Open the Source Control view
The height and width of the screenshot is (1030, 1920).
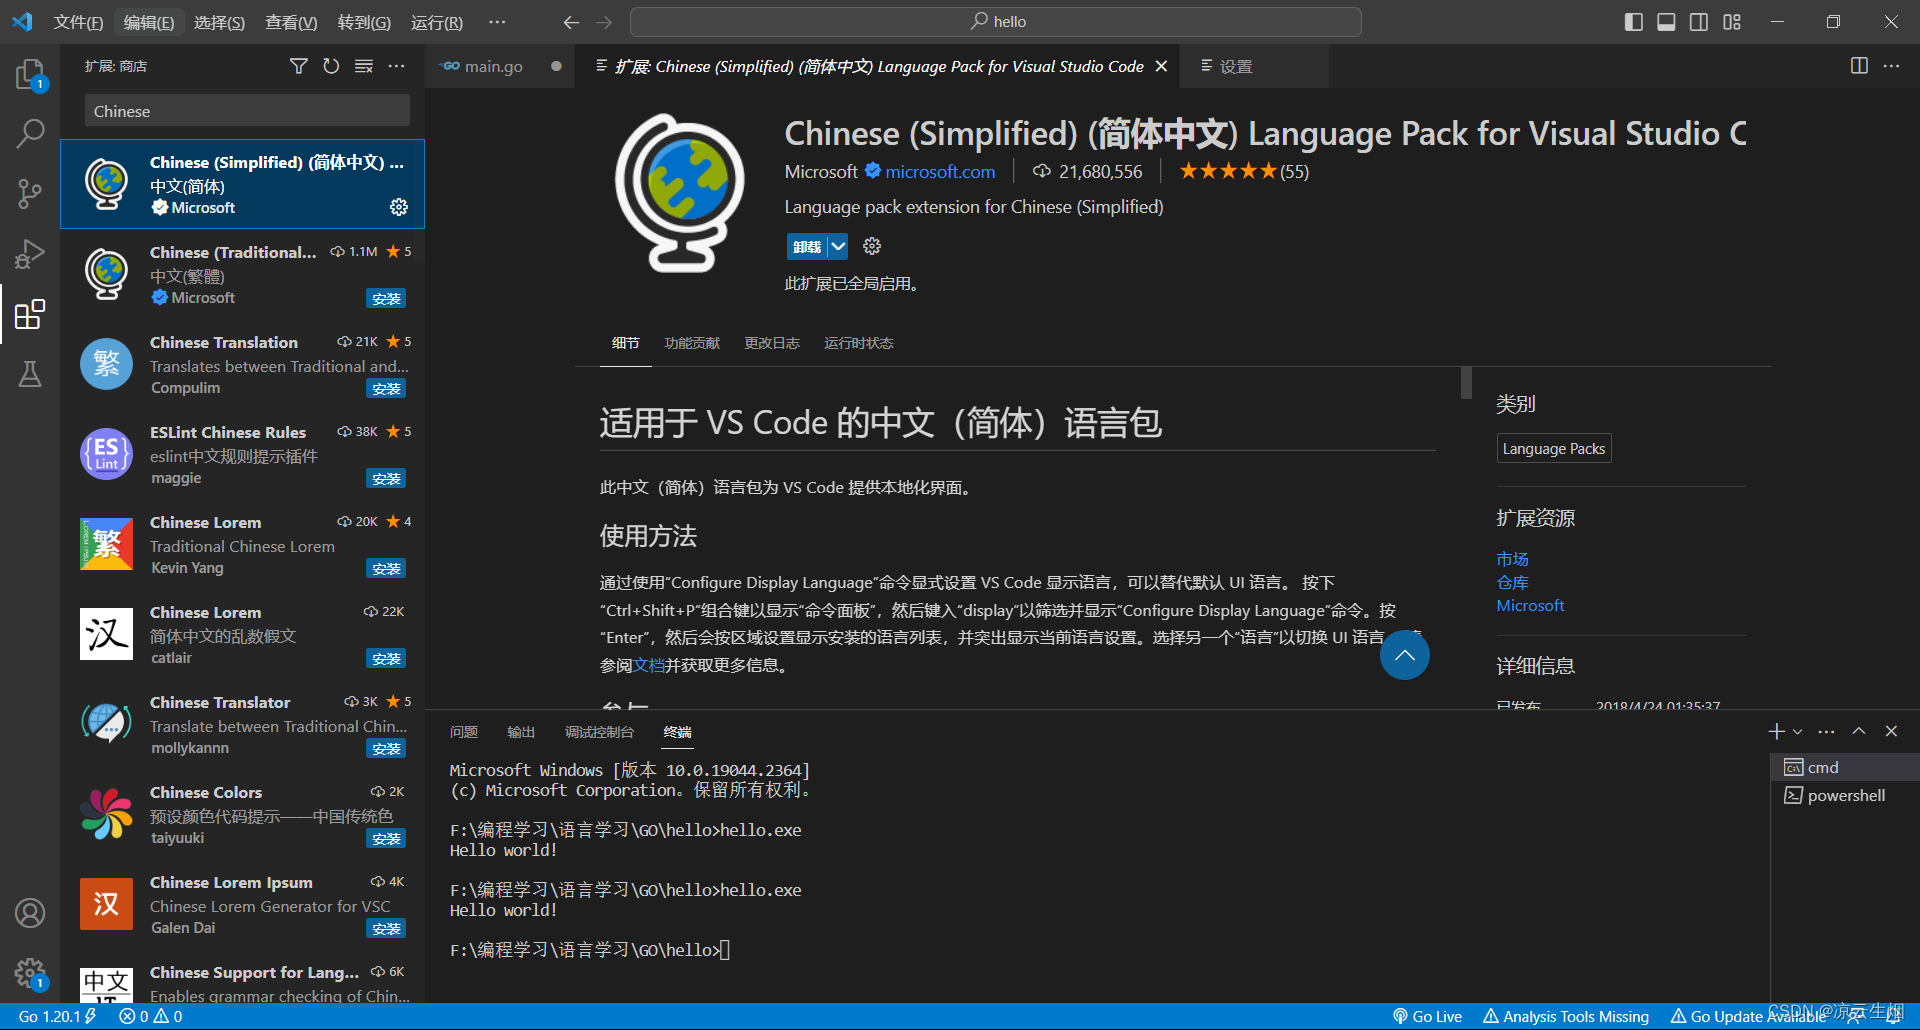point(30,193)
